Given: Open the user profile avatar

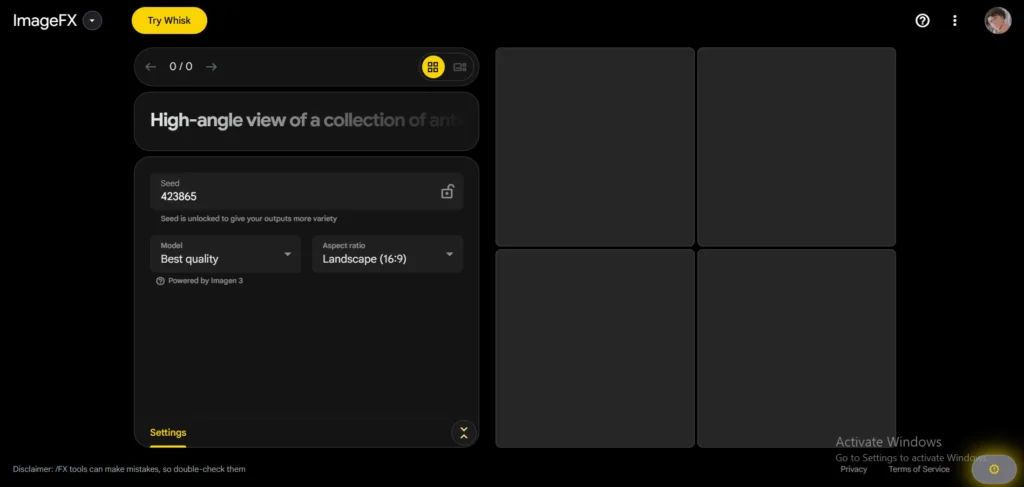Looking at the screenshot, I should pos(997,21).
